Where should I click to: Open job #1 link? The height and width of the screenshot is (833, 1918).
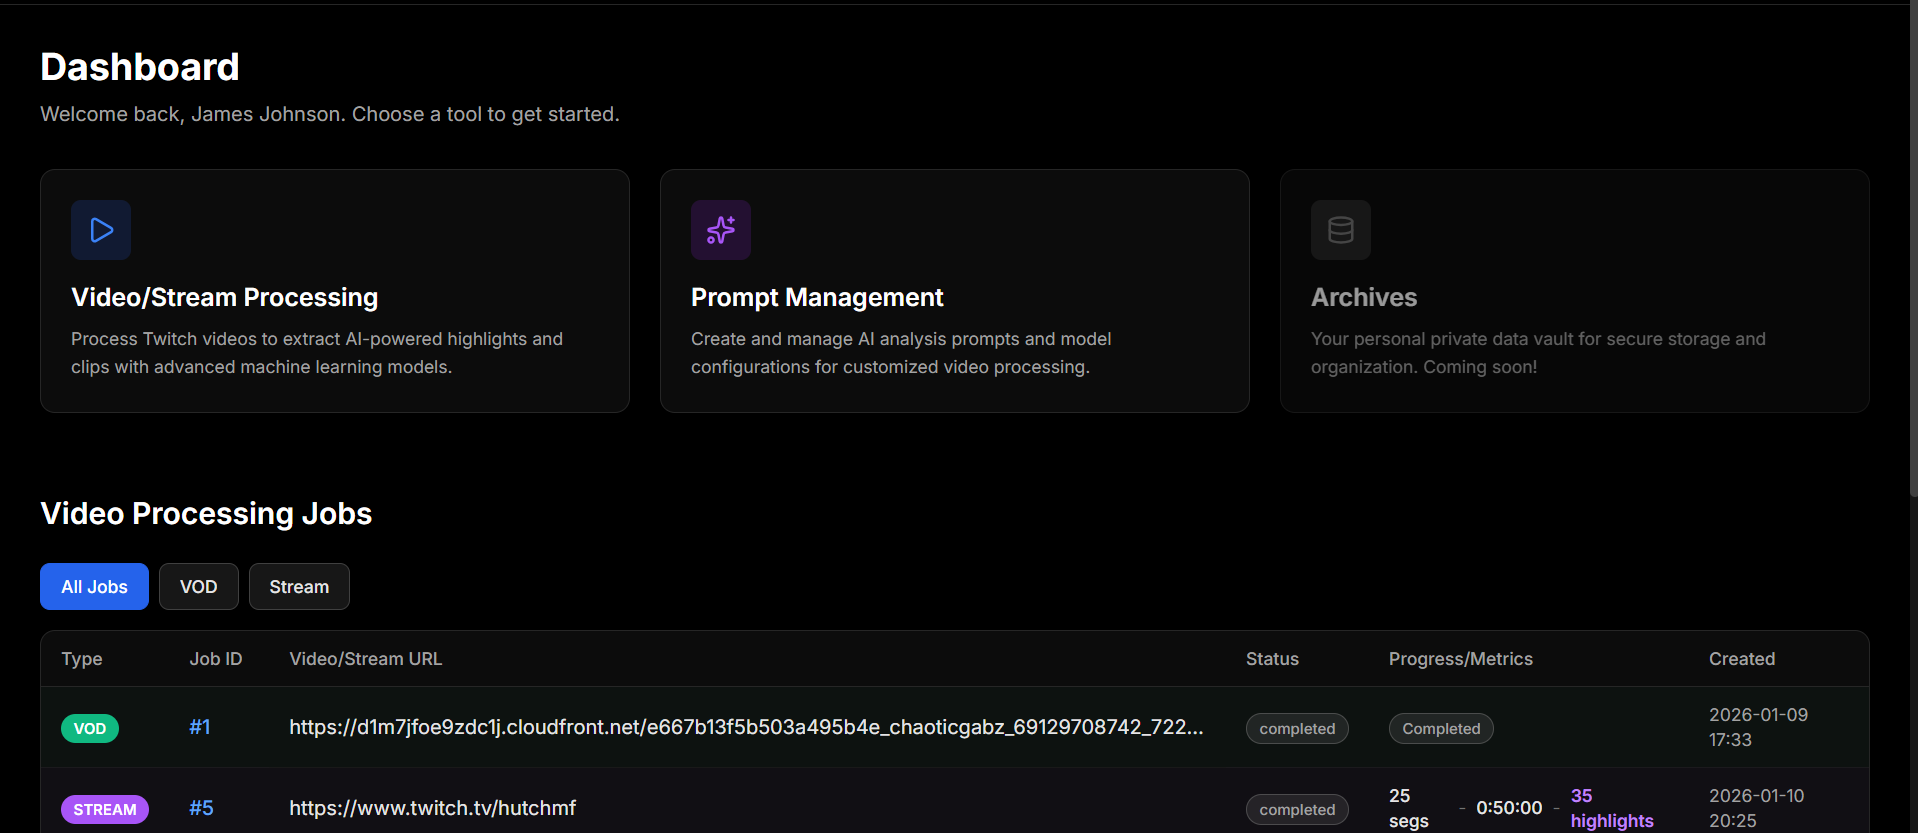coord(200,727)
